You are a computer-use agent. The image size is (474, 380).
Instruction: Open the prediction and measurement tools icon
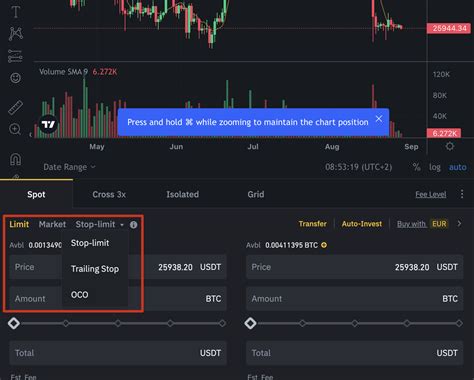click(x=15, y=56)
